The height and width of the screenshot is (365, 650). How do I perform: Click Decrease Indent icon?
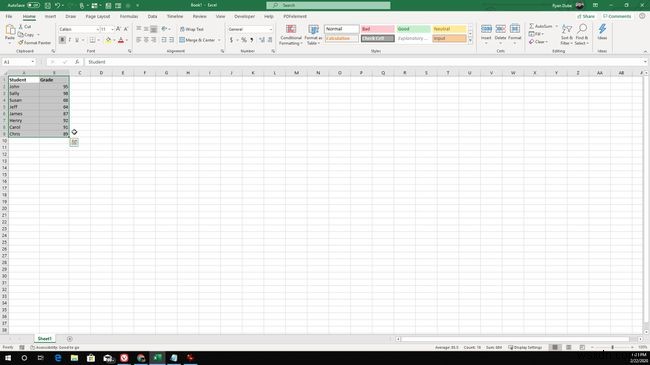(164, 40)
